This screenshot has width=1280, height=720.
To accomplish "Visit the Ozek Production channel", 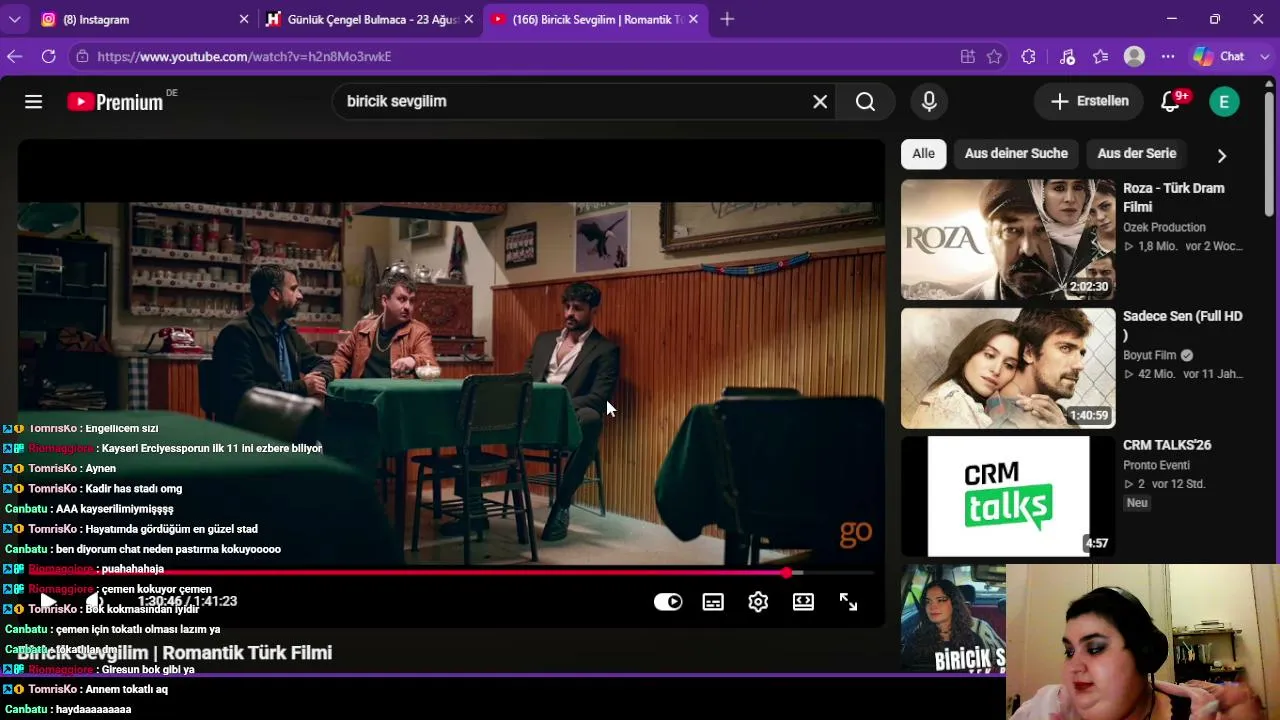I will point(1164,227).
